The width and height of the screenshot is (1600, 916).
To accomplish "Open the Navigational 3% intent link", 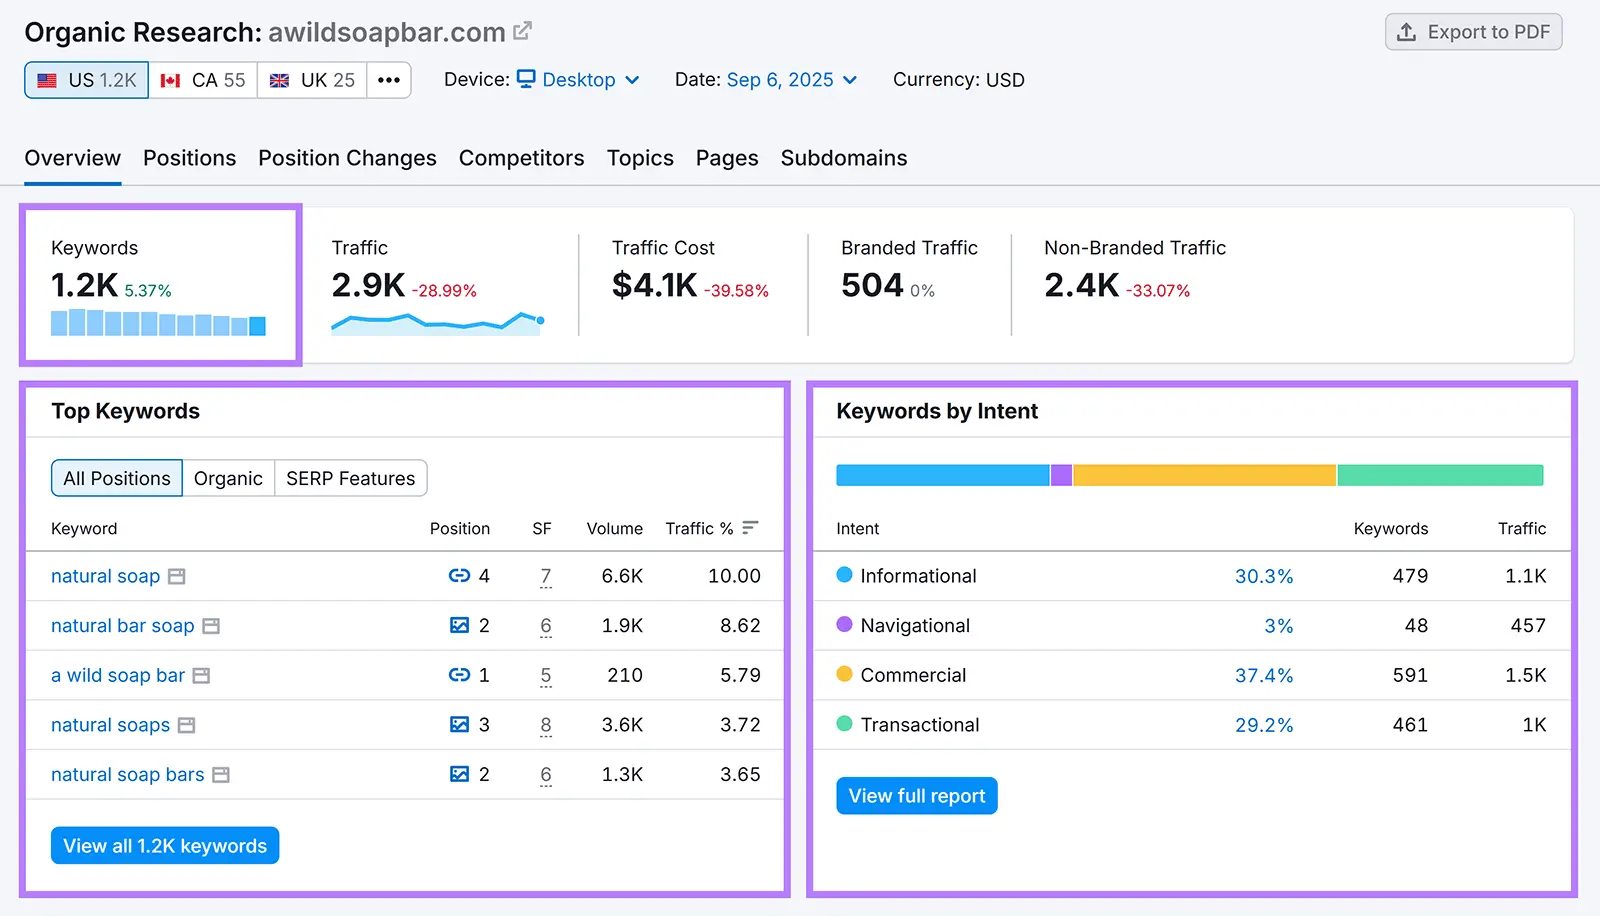I will coord(1280,625).
